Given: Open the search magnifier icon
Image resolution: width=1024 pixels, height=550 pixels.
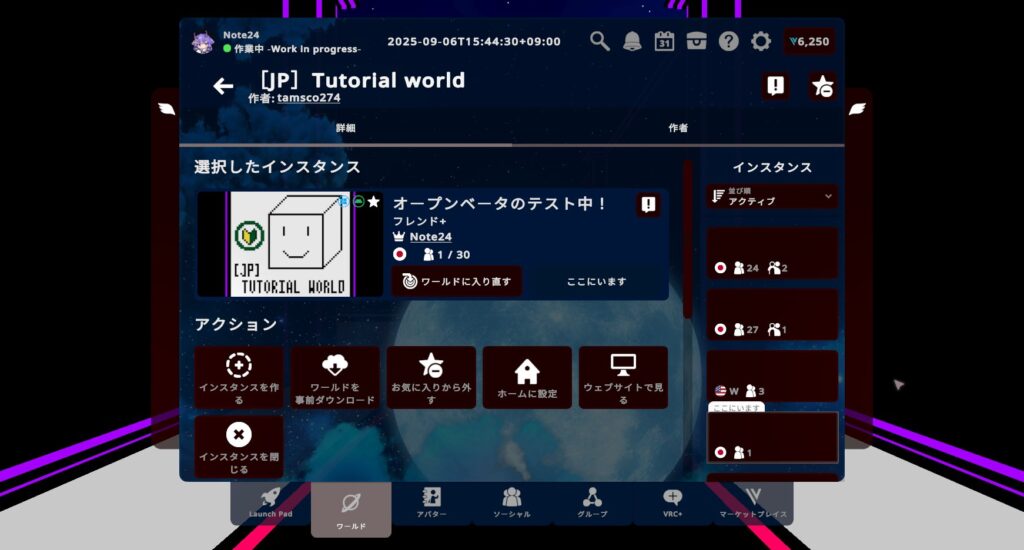Looking at the screenshot, I should coord(600,41).
